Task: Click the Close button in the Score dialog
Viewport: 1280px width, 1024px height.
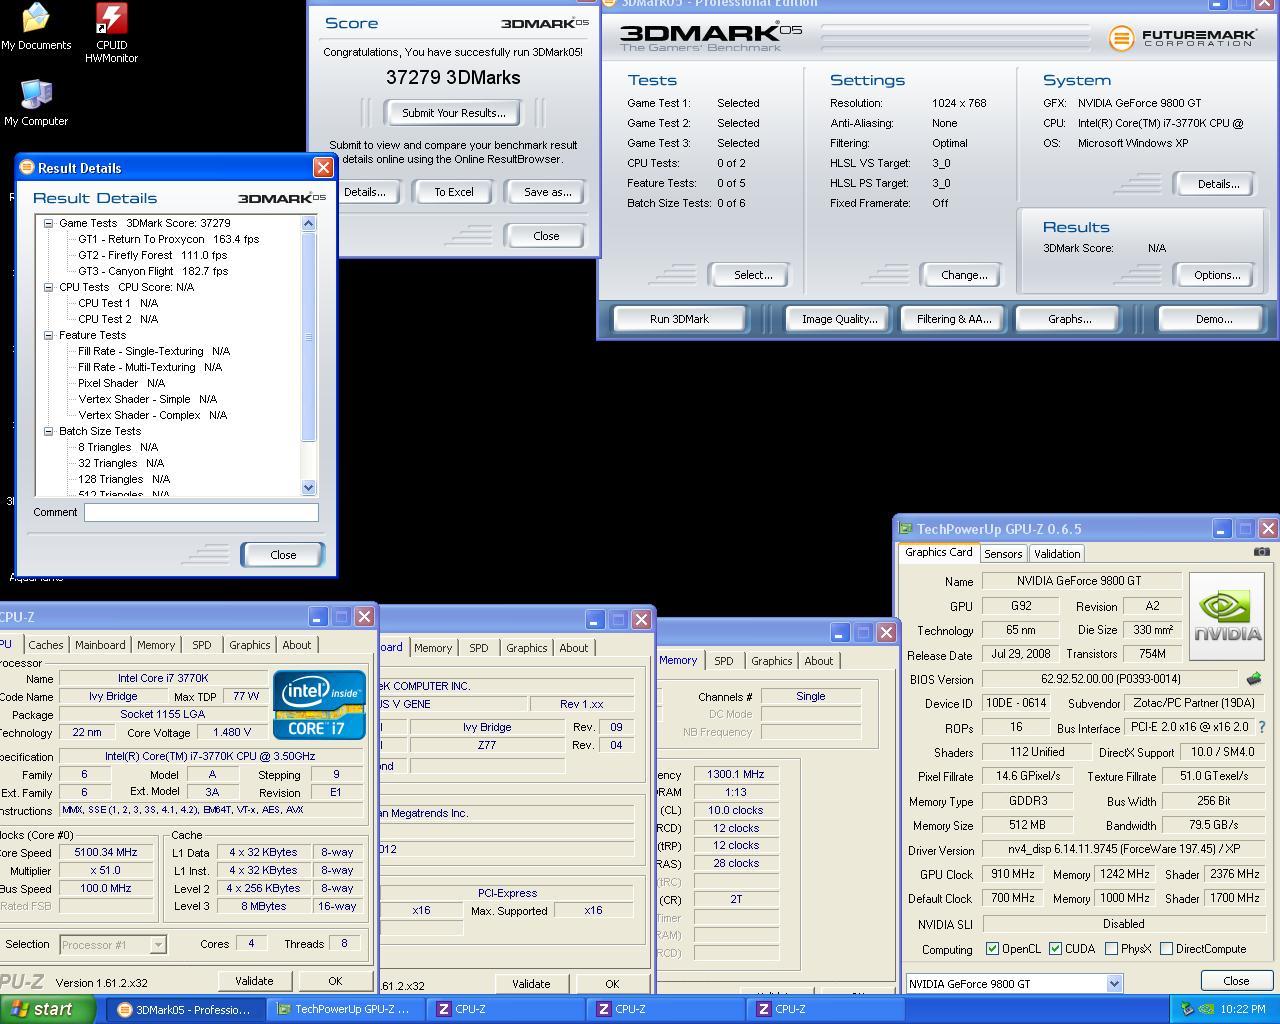Action: click(x=546, y=236)
